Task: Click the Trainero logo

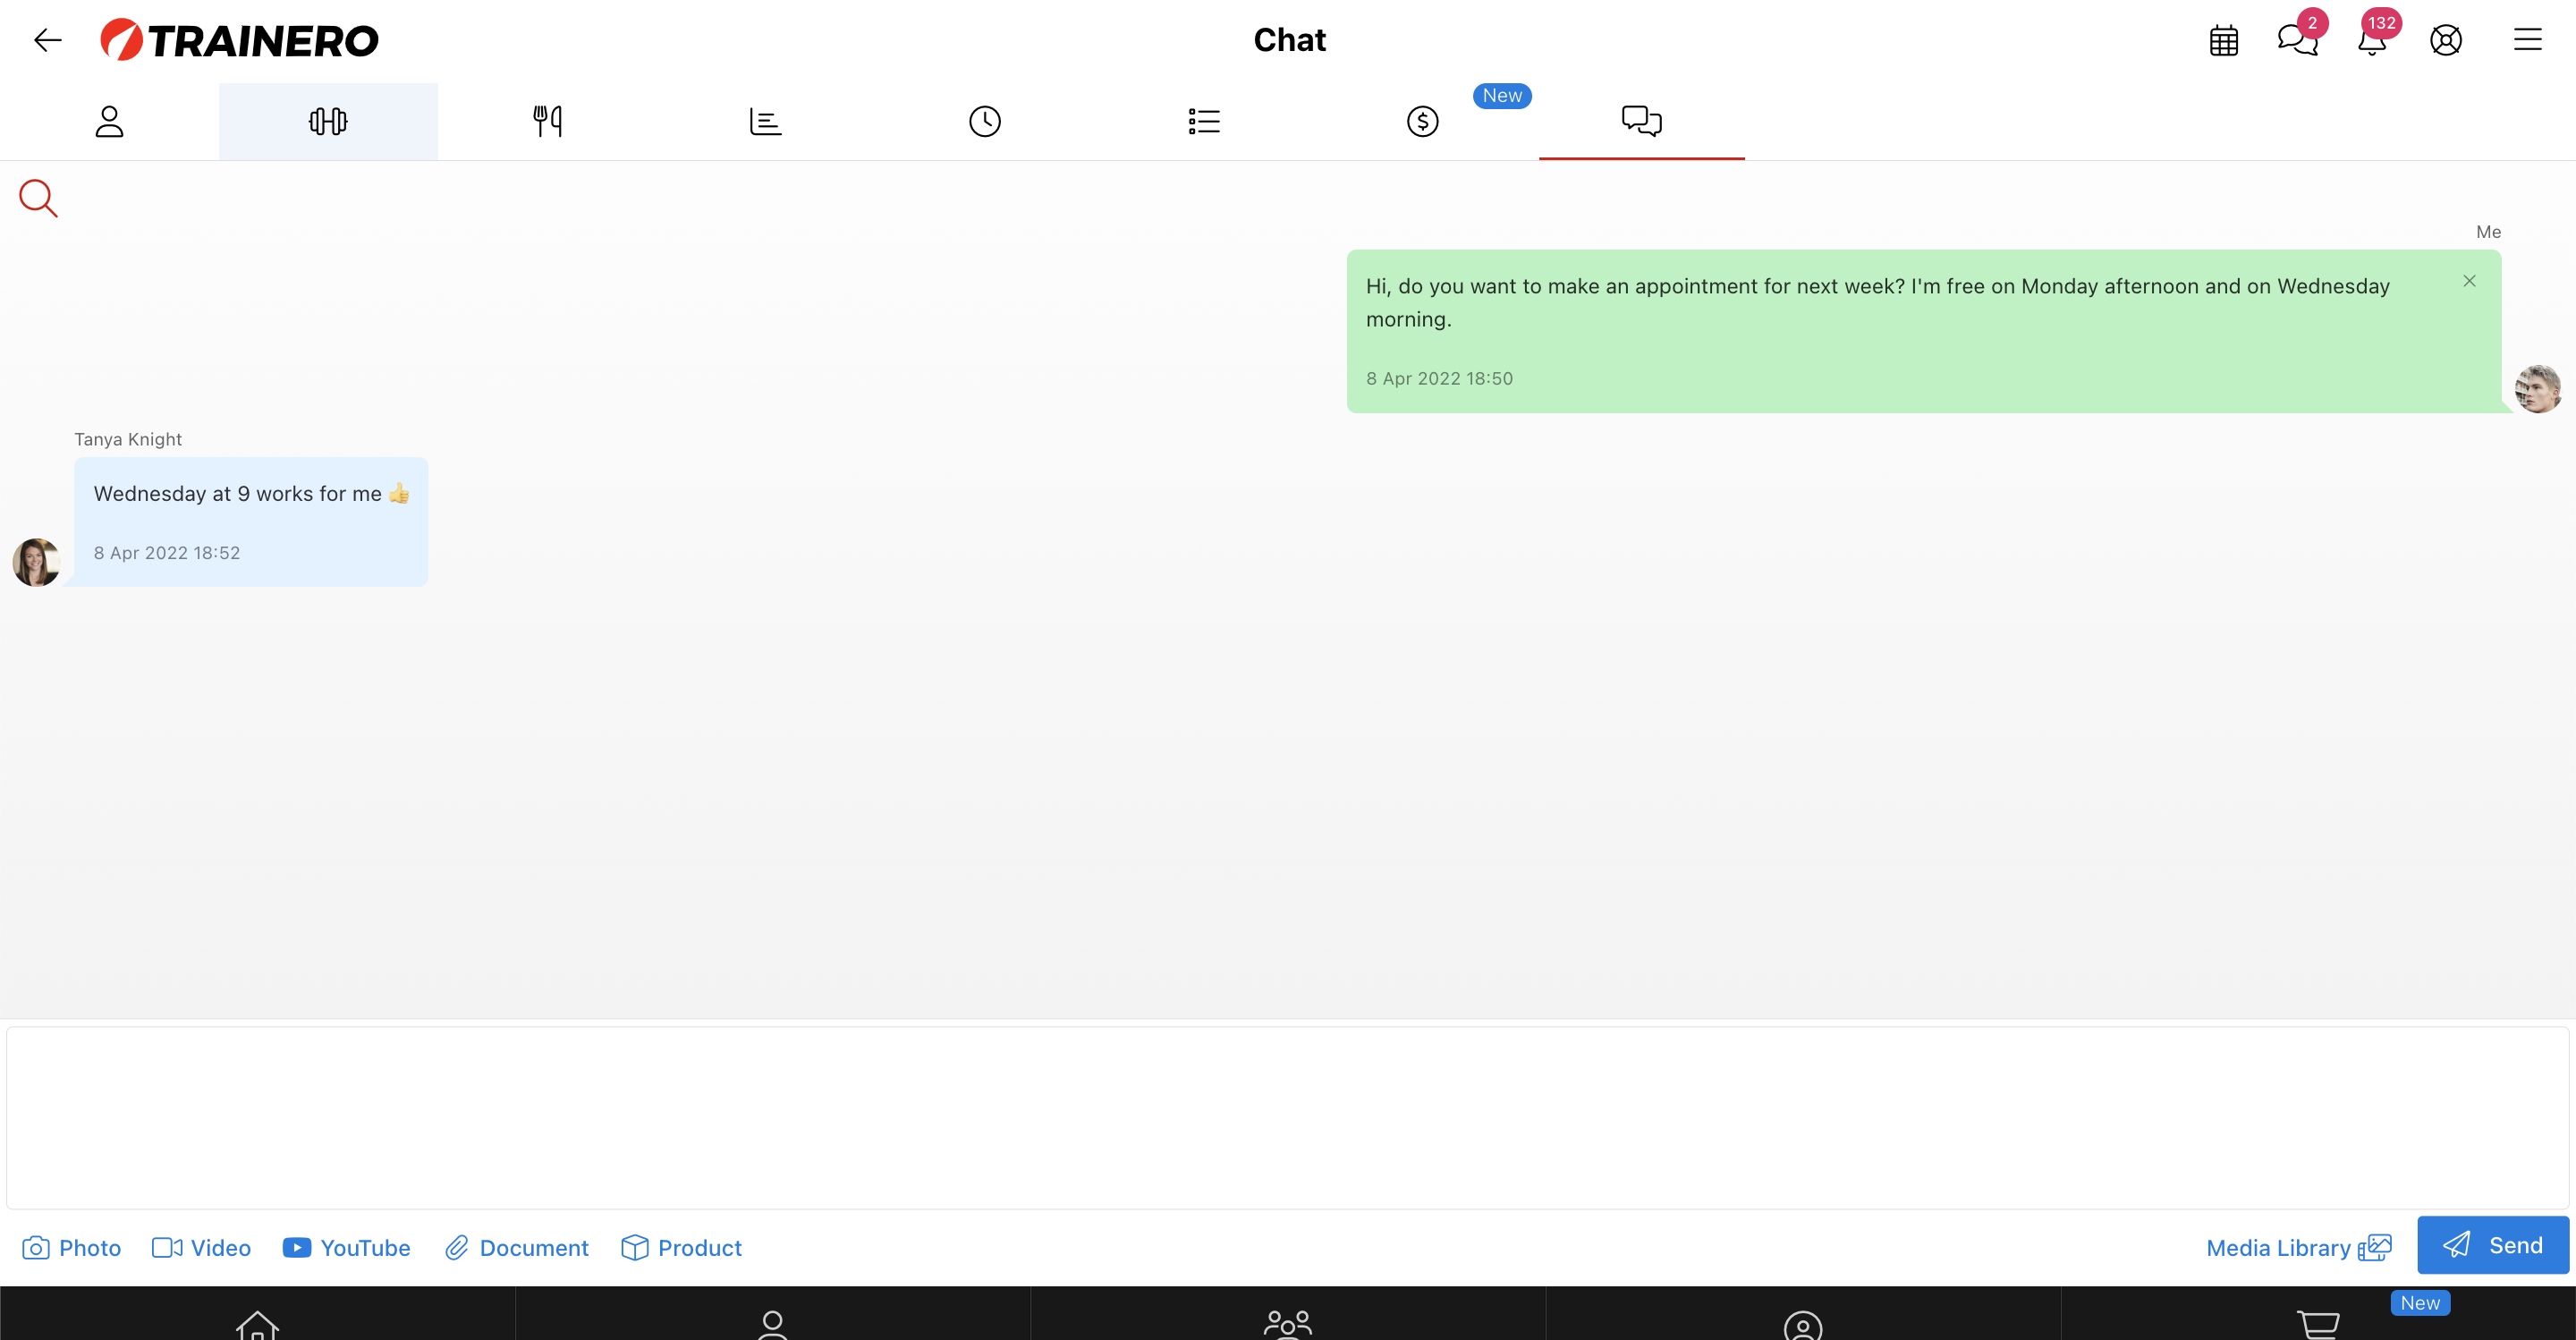Action: tap(240, 40)
